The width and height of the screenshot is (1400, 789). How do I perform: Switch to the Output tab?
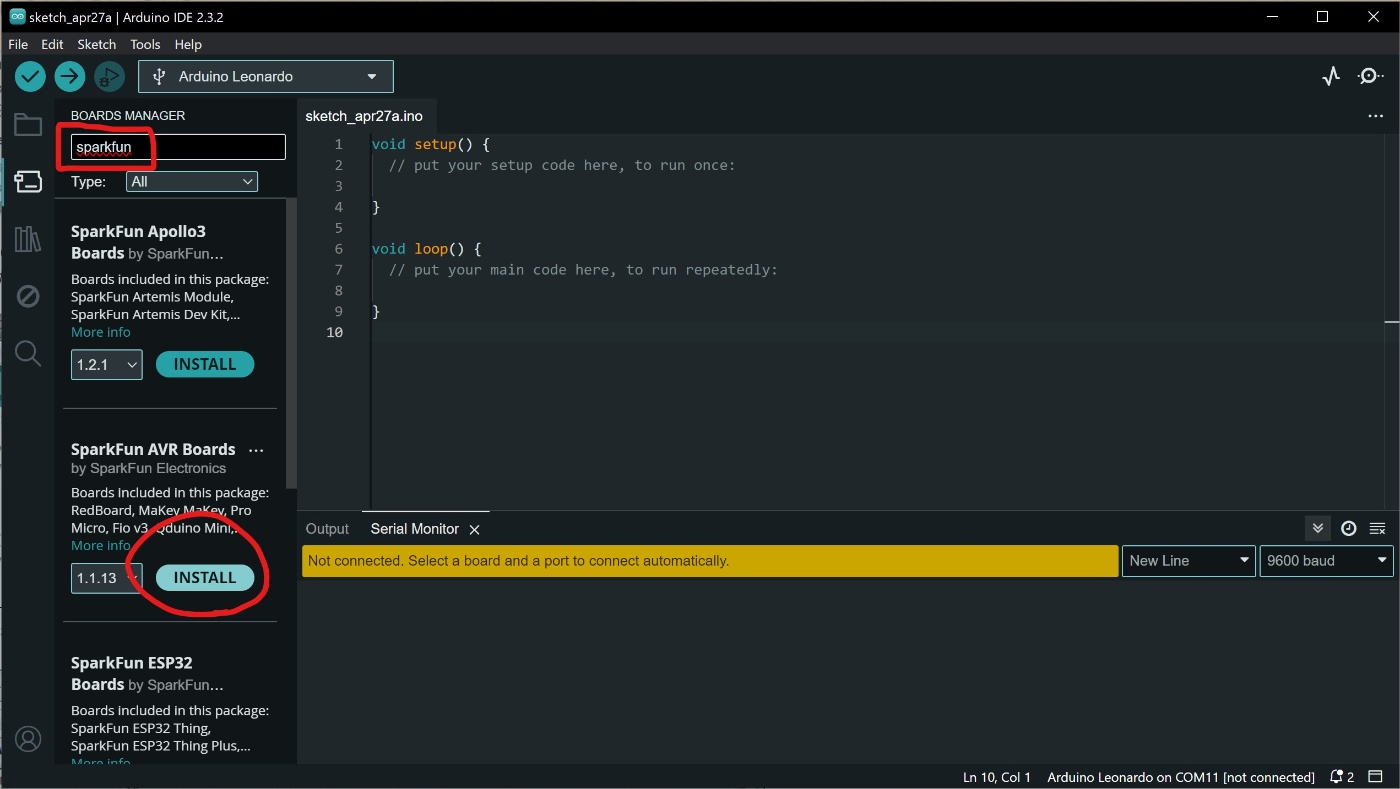tap(327, 529)
